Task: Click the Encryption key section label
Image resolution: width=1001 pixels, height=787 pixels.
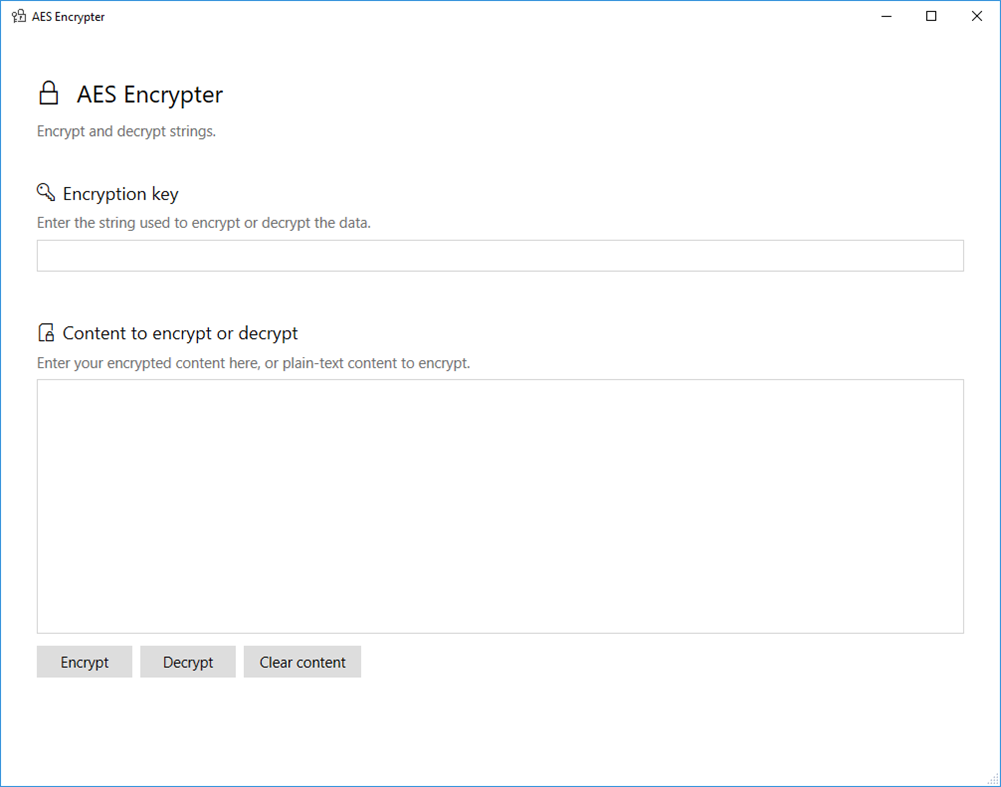Action: point(121,193)
